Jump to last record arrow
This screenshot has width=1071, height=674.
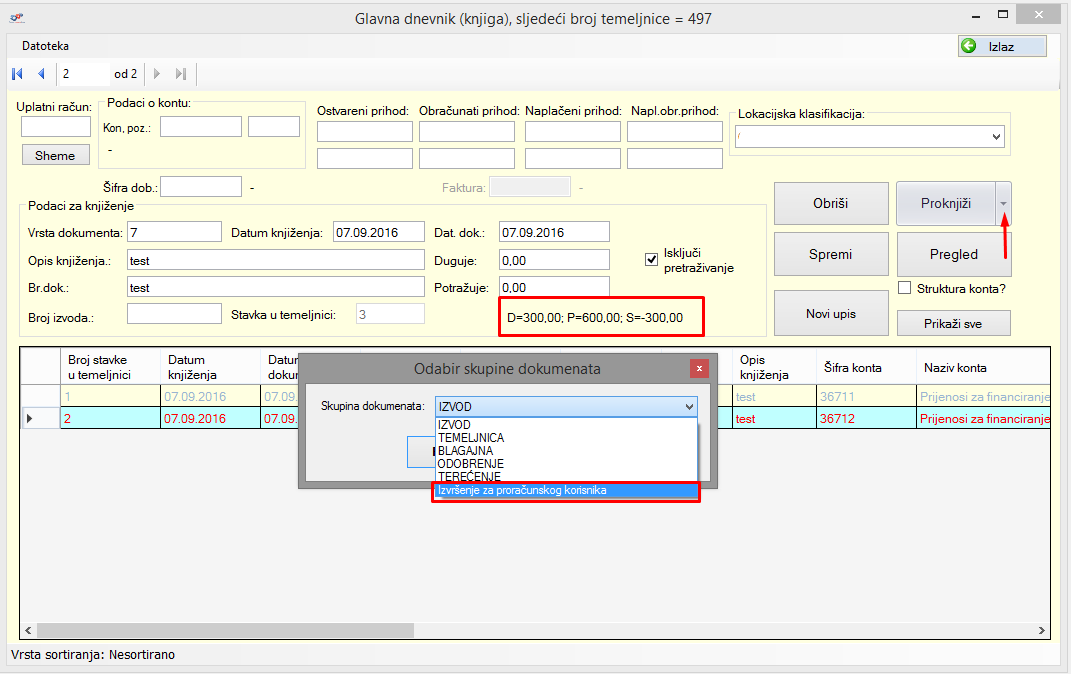pos(181,73)
